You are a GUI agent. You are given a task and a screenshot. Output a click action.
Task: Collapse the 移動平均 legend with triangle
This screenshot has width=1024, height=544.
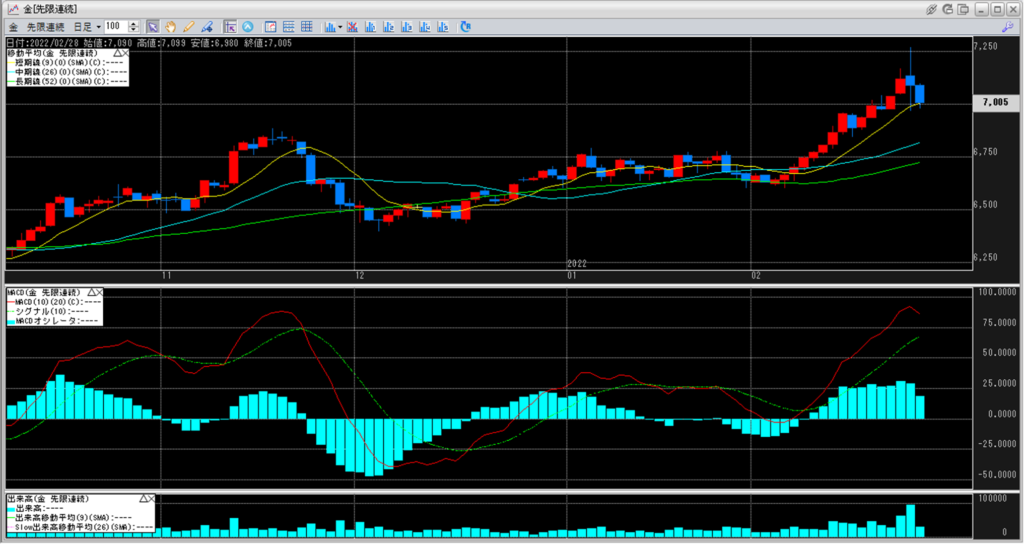click(119, 51)
